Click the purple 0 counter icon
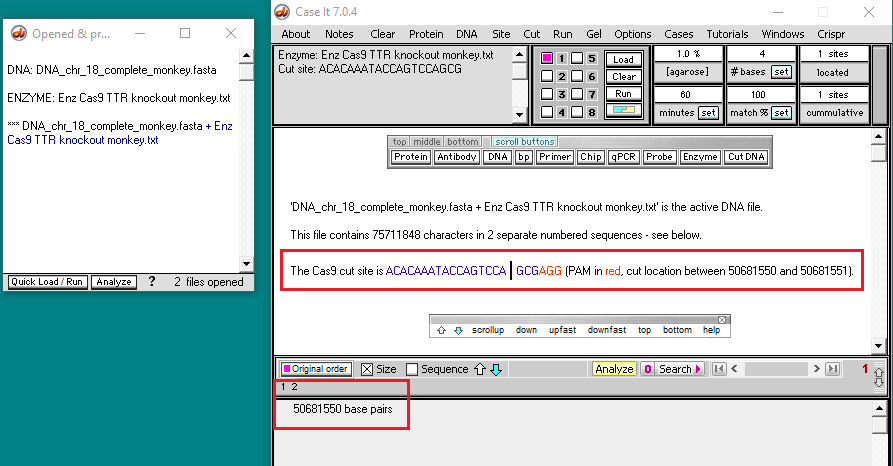This screenshot has width=893, height=466. [x=648, y=369]
